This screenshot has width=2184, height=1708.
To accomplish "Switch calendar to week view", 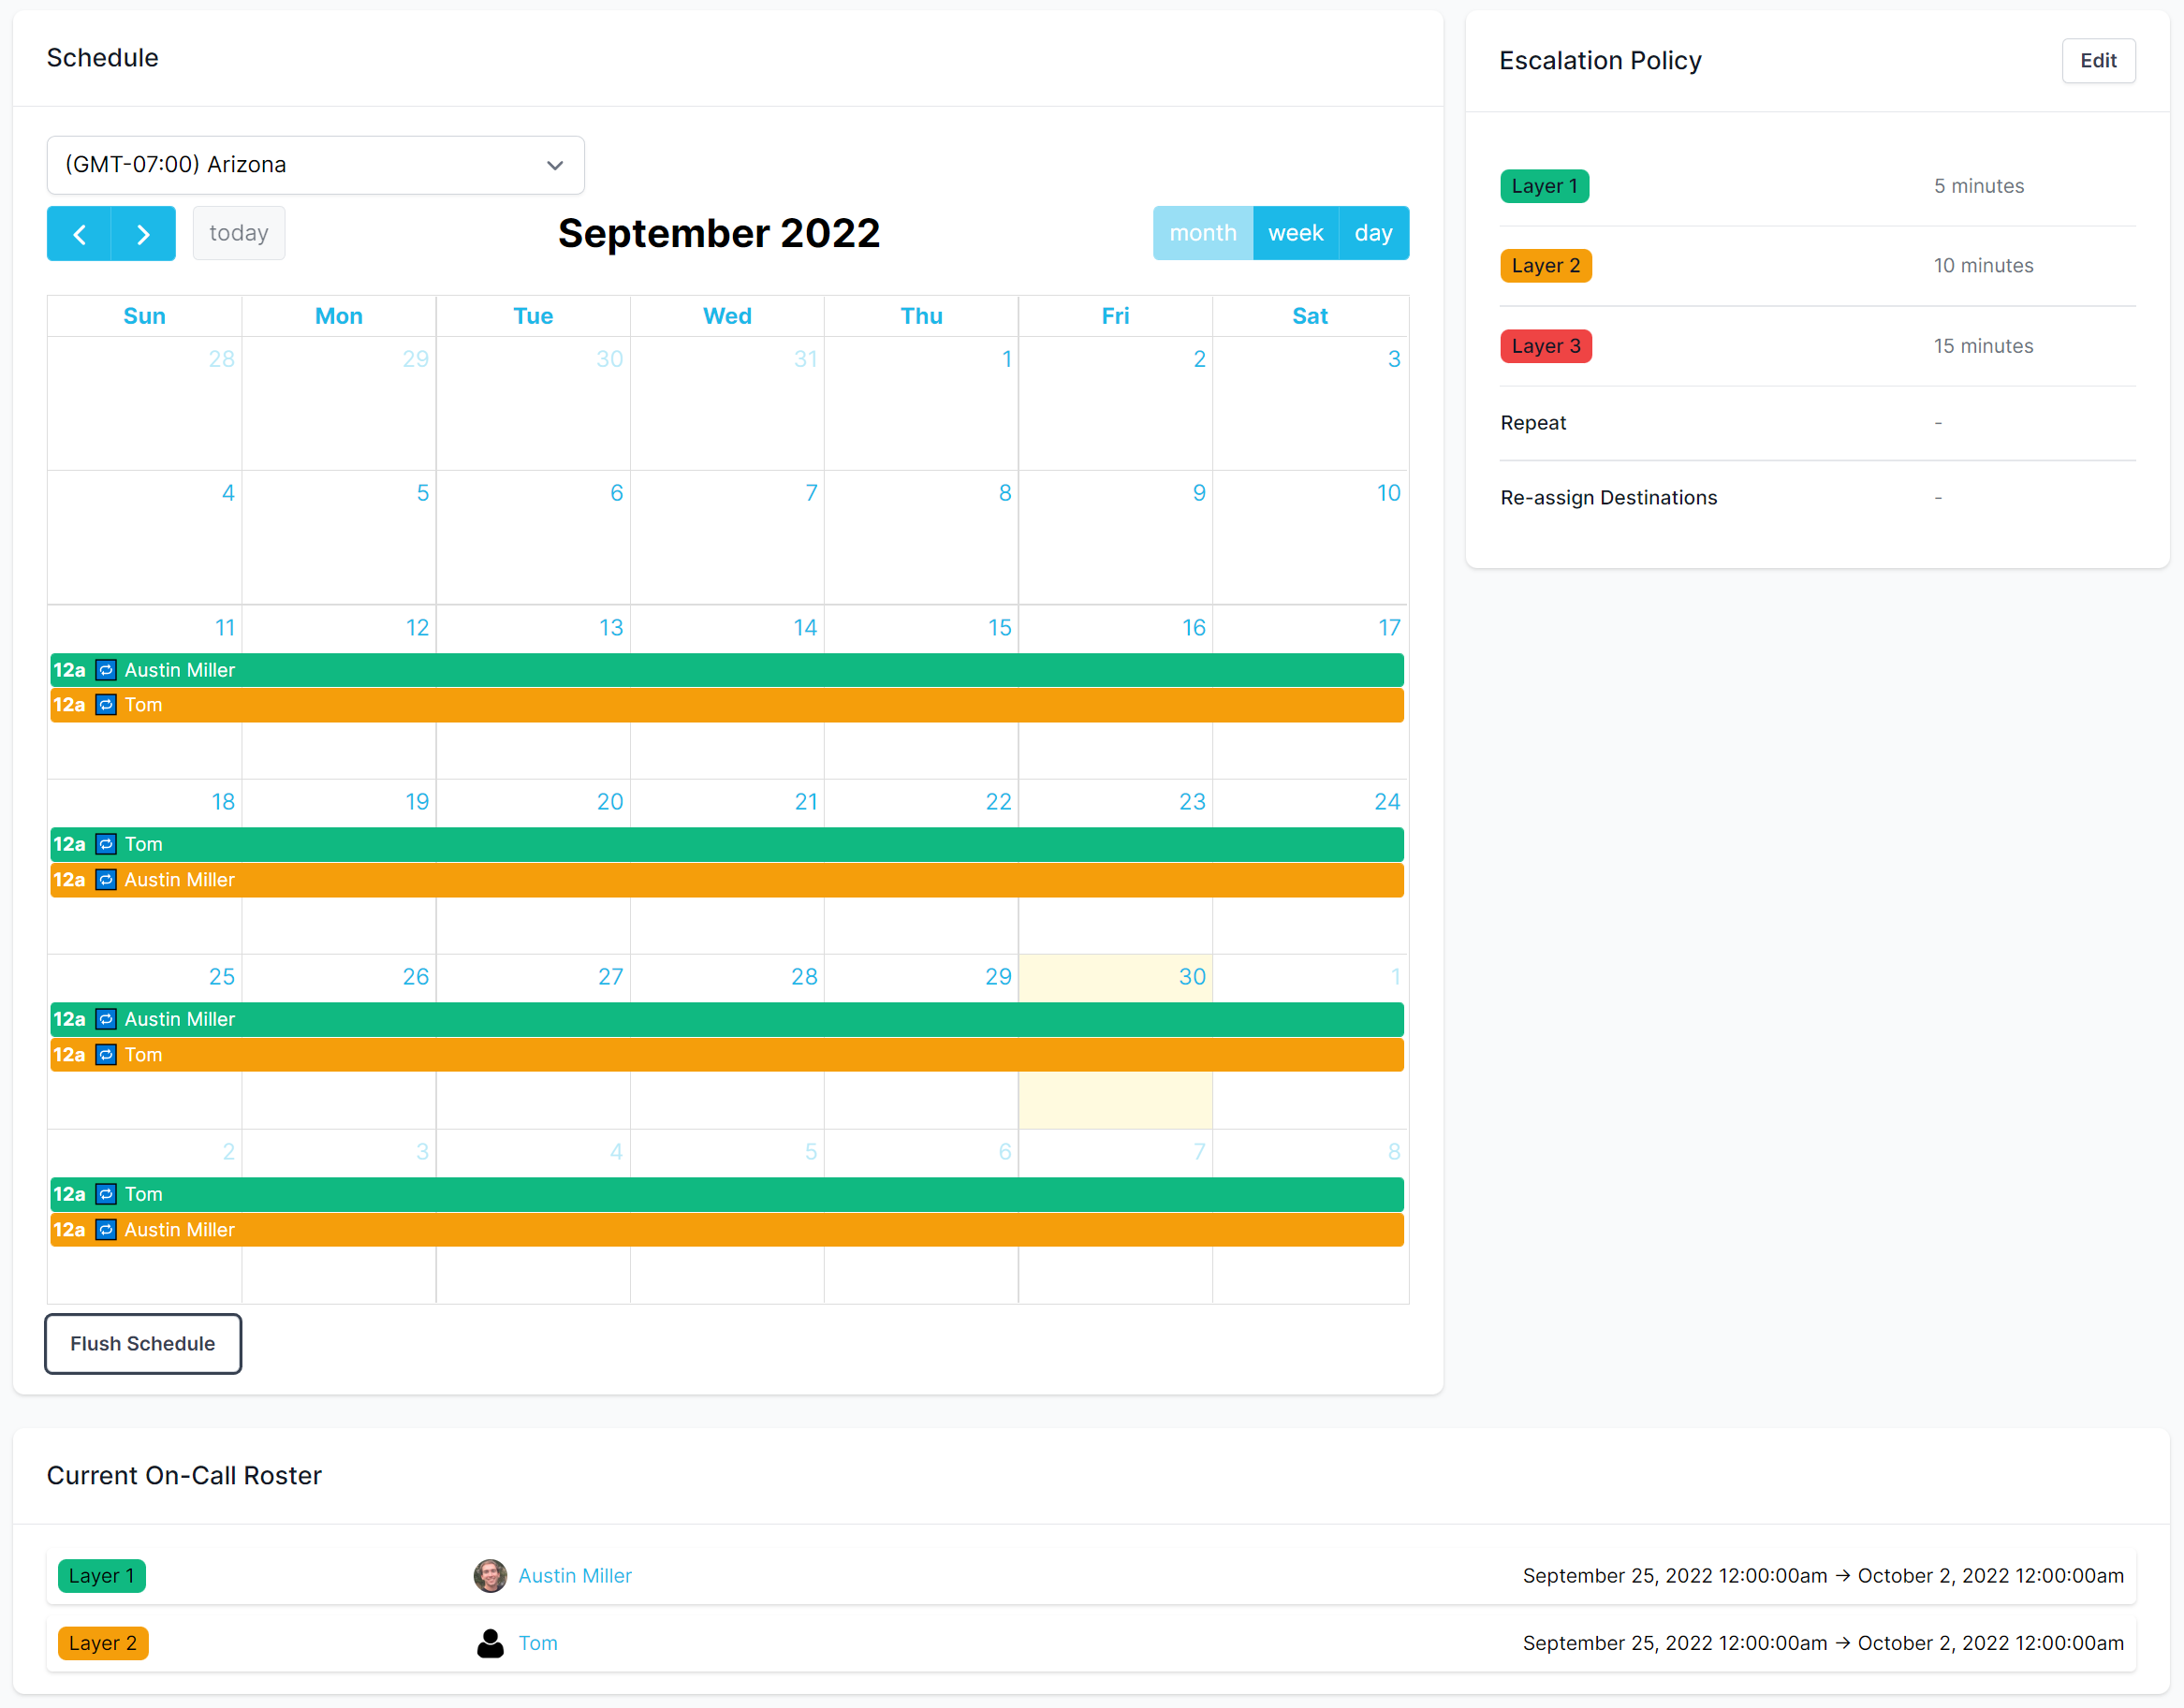I will coord(1295,233).
